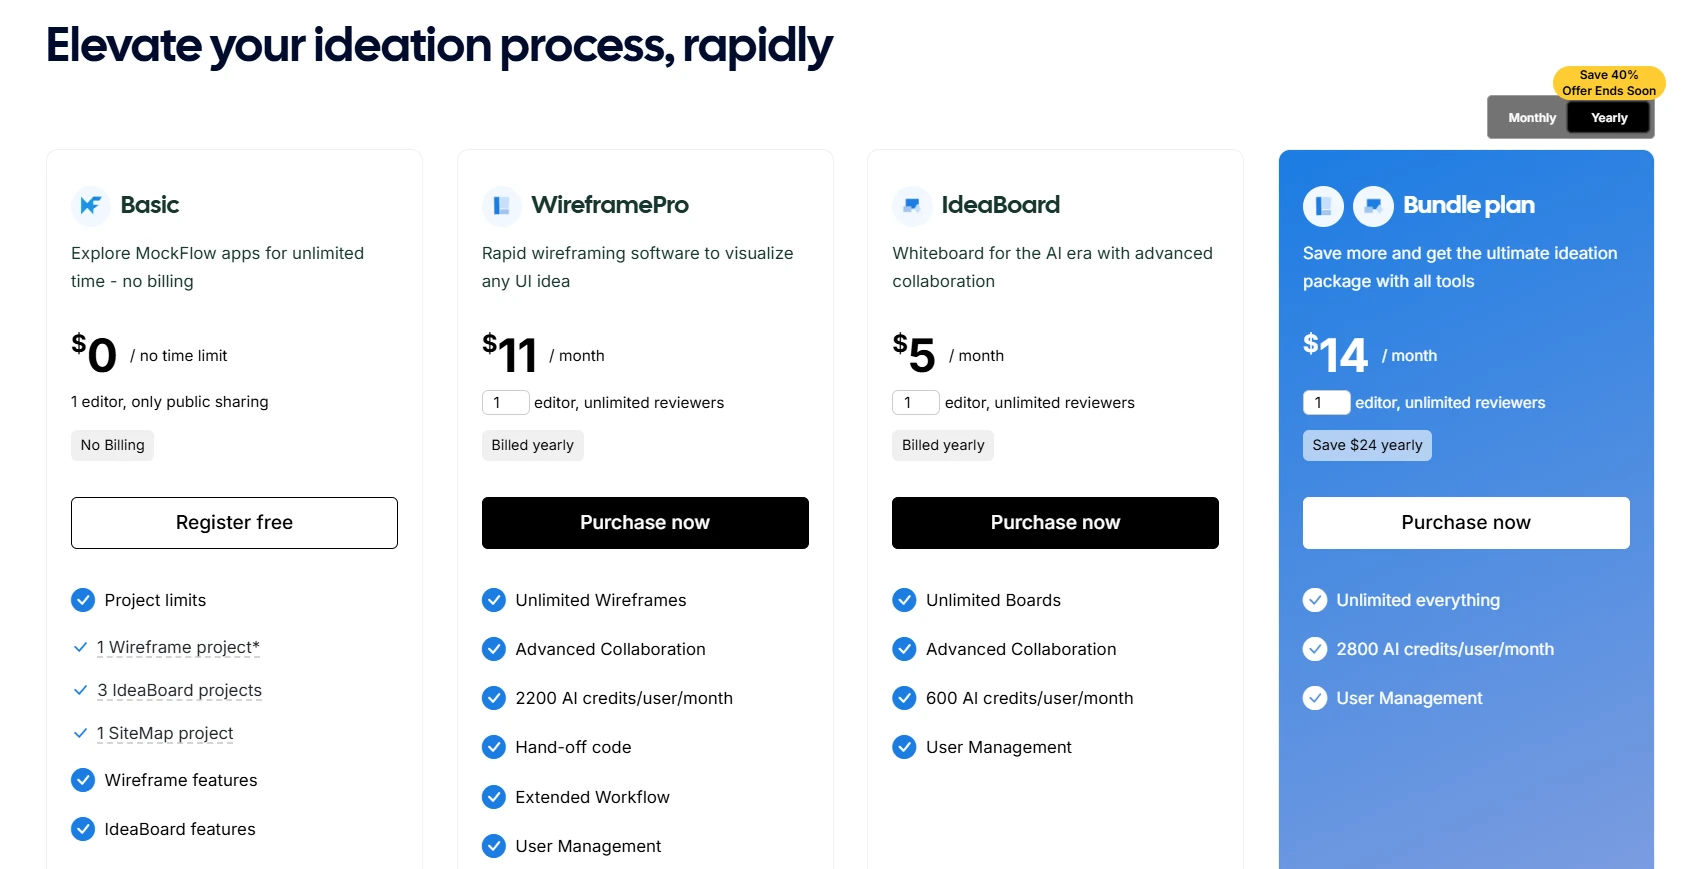Purchase the WireframePro plan

click(x=644, y=522)
